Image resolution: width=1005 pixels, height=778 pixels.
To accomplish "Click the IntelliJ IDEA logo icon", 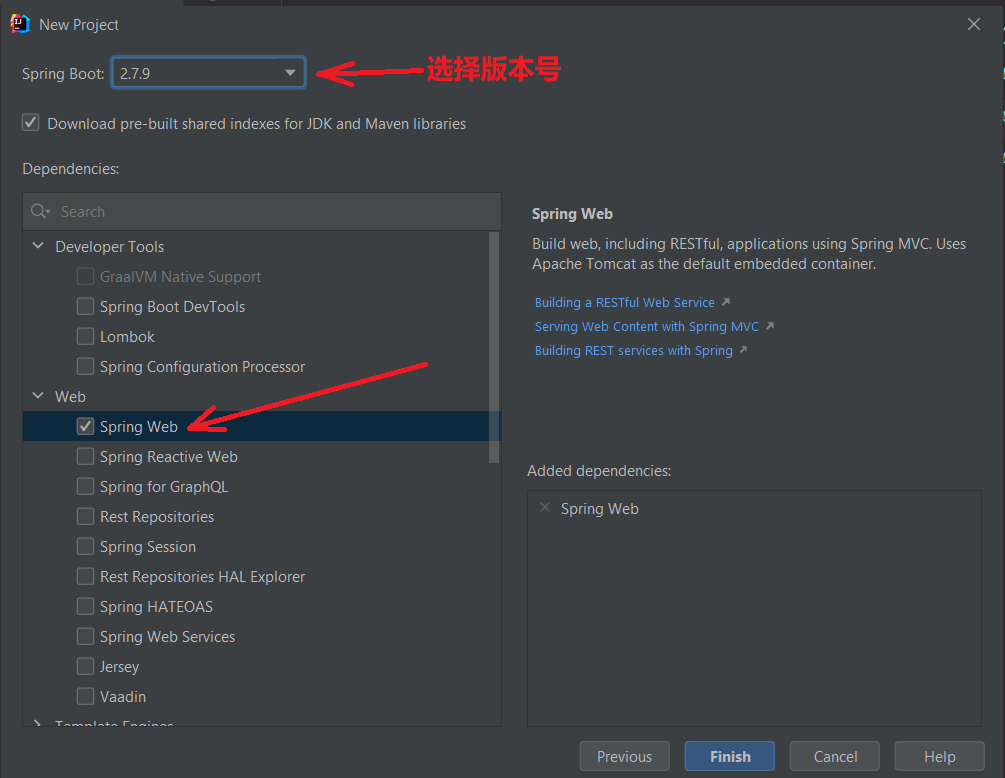I will pos(20,24).
